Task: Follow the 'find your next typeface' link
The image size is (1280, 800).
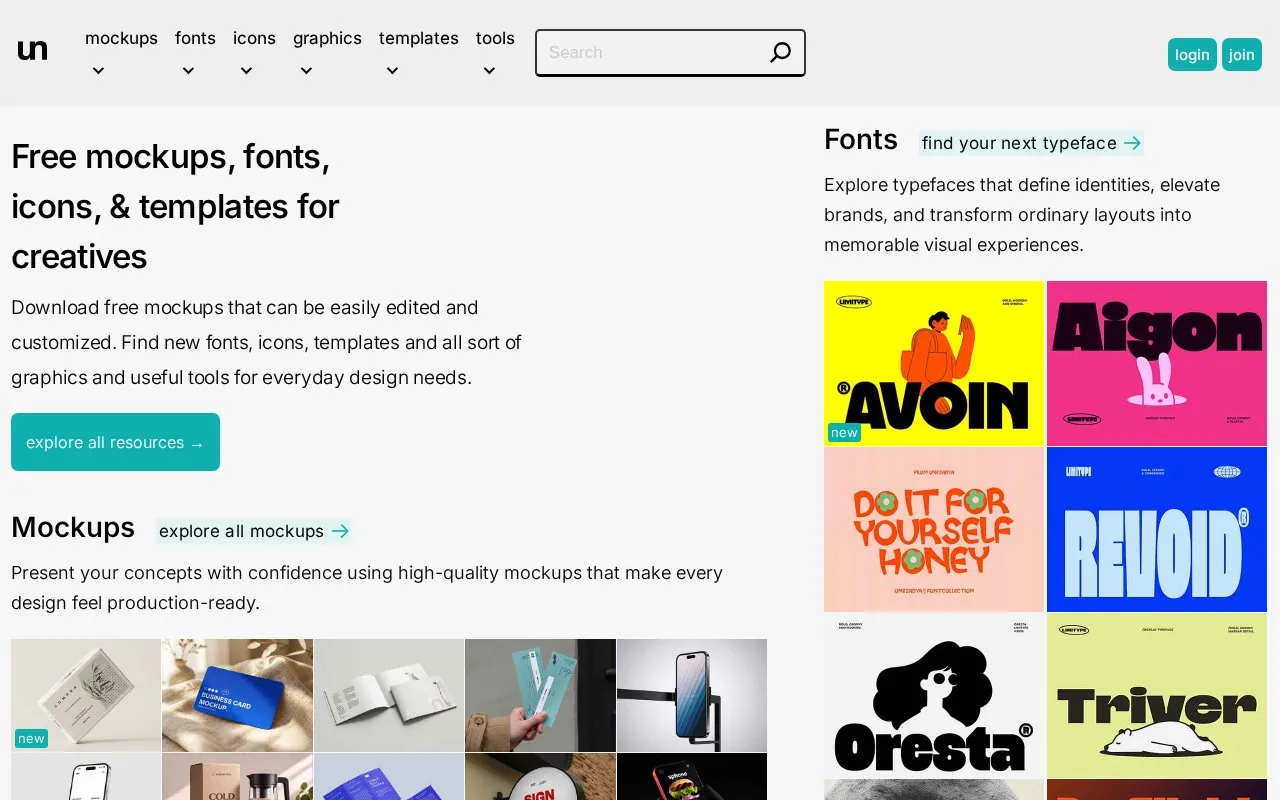Action: [x=1031, y=143]
